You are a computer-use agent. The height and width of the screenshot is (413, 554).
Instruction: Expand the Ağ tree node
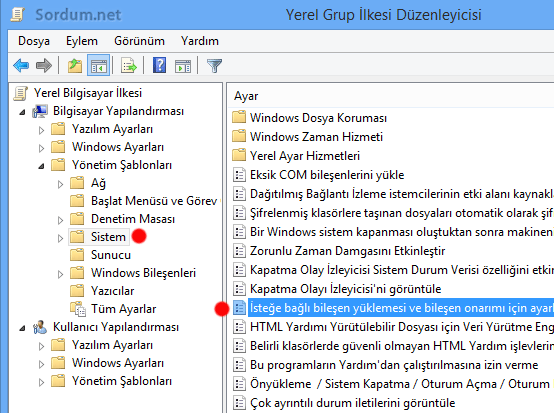coord(60,184)
